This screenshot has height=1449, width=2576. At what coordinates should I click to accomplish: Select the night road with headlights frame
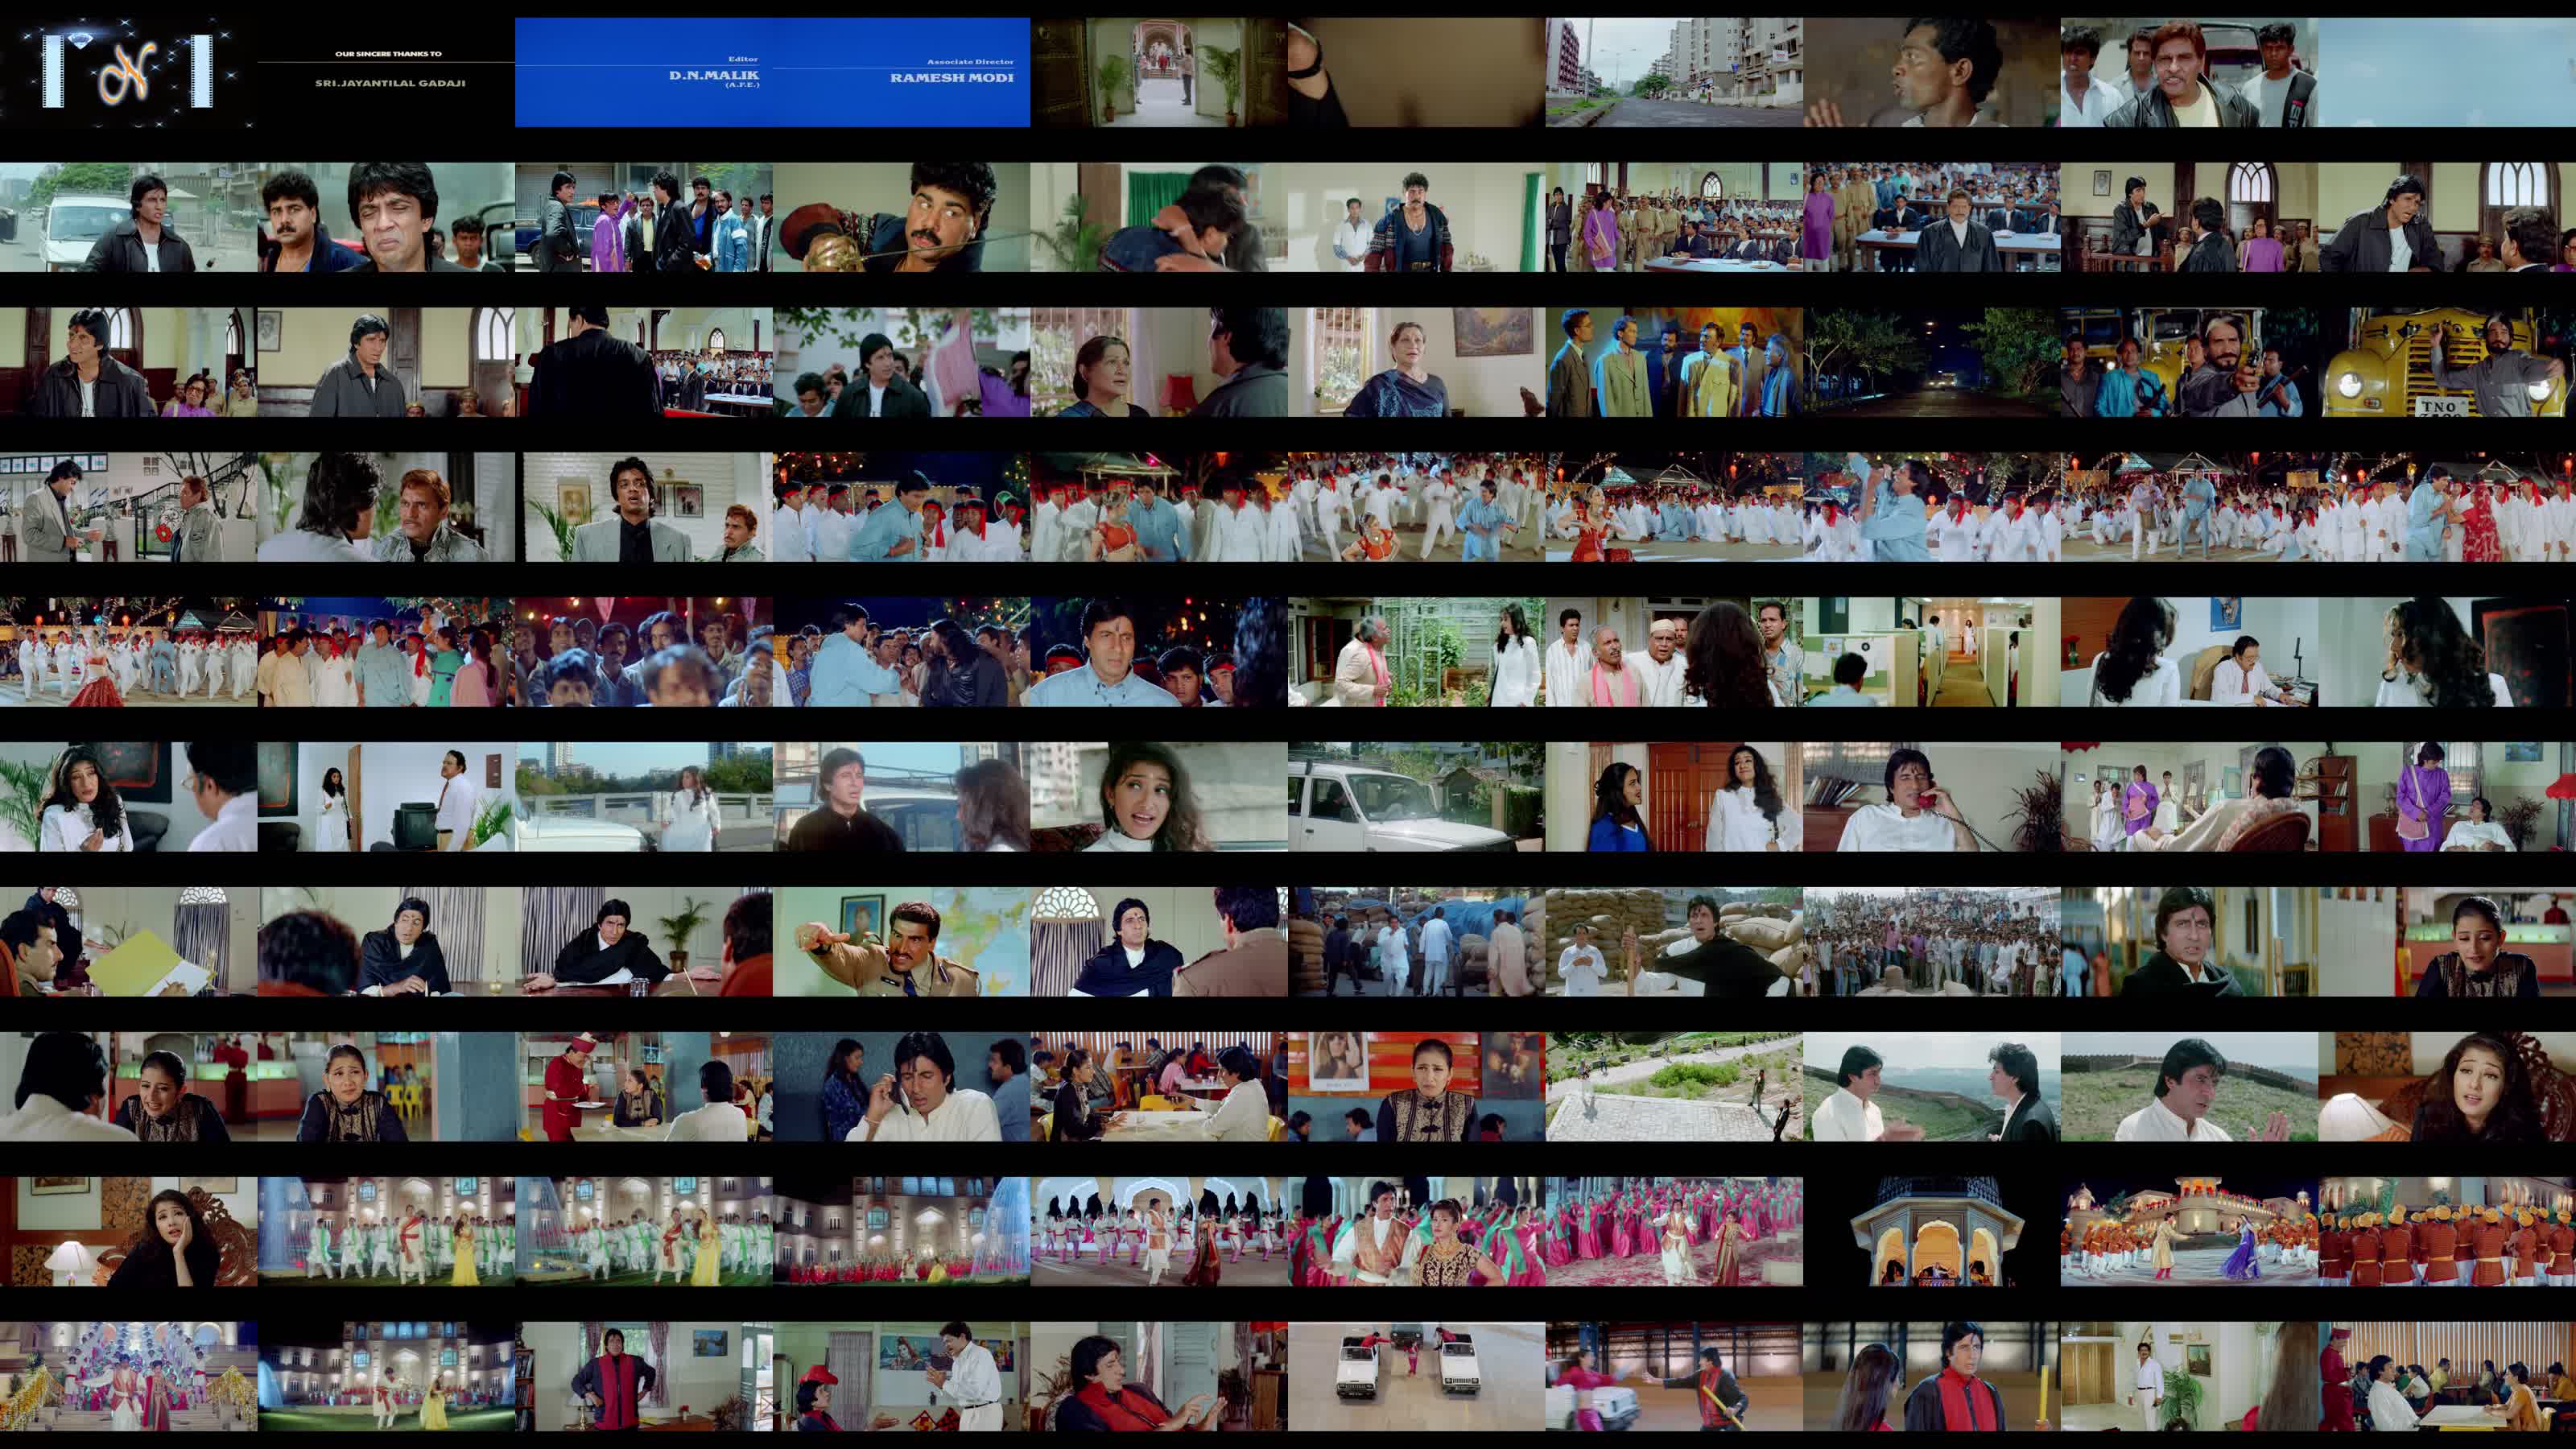[1932, 362]
